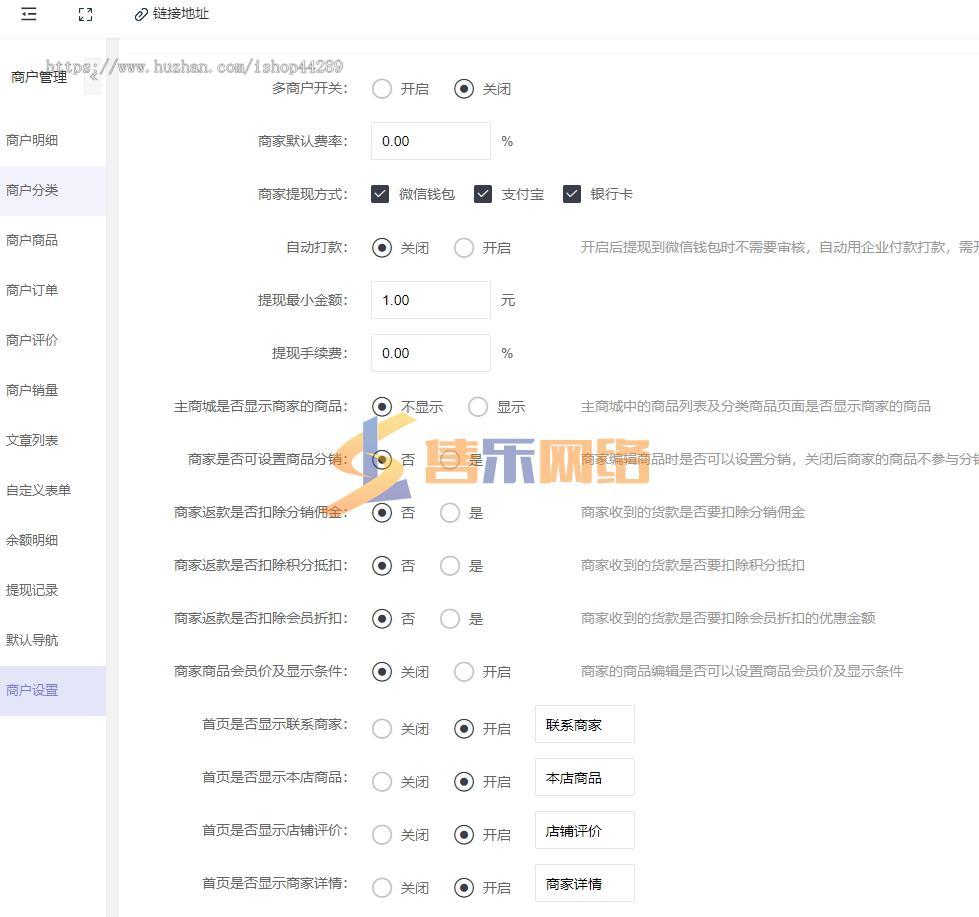Set 首页是否显示商家详情 to 开启
This screenshot has width=979, height=917.
464,888
